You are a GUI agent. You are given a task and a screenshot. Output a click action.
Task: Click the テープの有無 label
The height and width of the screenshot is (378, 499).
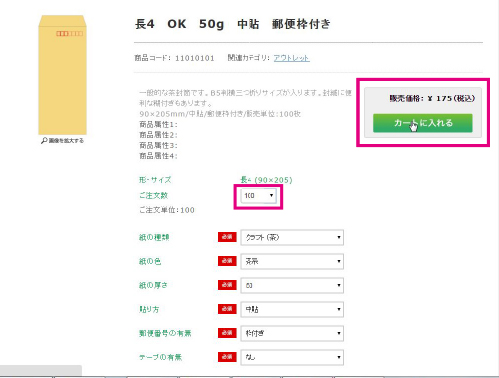160,357
